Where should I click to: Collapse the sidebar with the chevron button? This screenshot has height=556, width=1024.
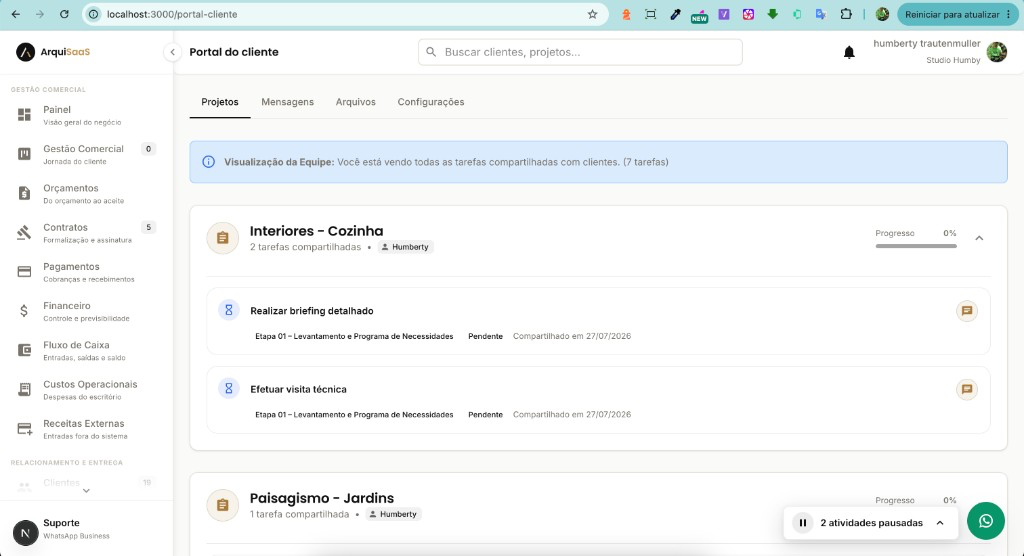(172, 52)
